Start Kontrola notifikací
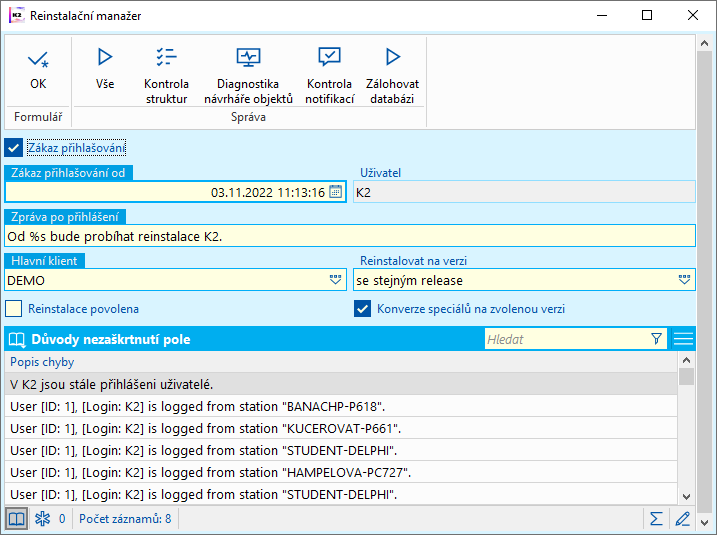Viewport: 717px width, 535px height. [x=329, y=58]
